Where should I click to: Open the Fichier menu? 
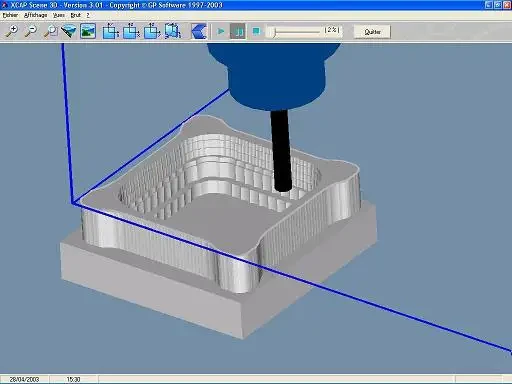point(10,15)
